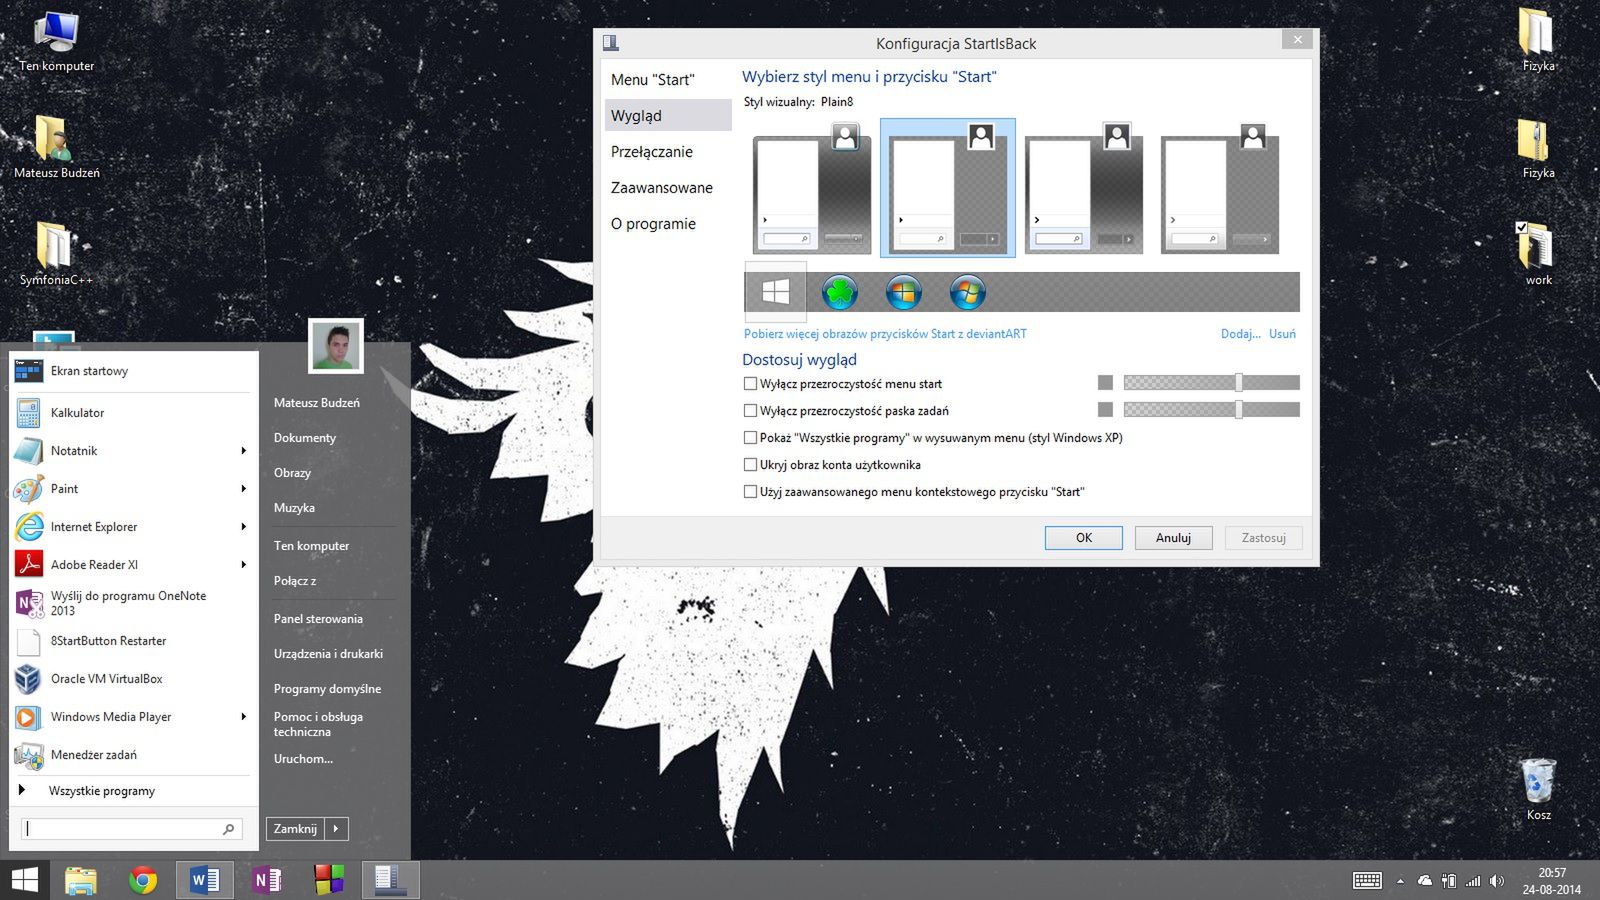Image resolution: width=1600 pixels, height=900 pixels.
Task: Toggle "Wyłącz przezroczystość paska zadań" checkbox
Action: click(750, 411)
